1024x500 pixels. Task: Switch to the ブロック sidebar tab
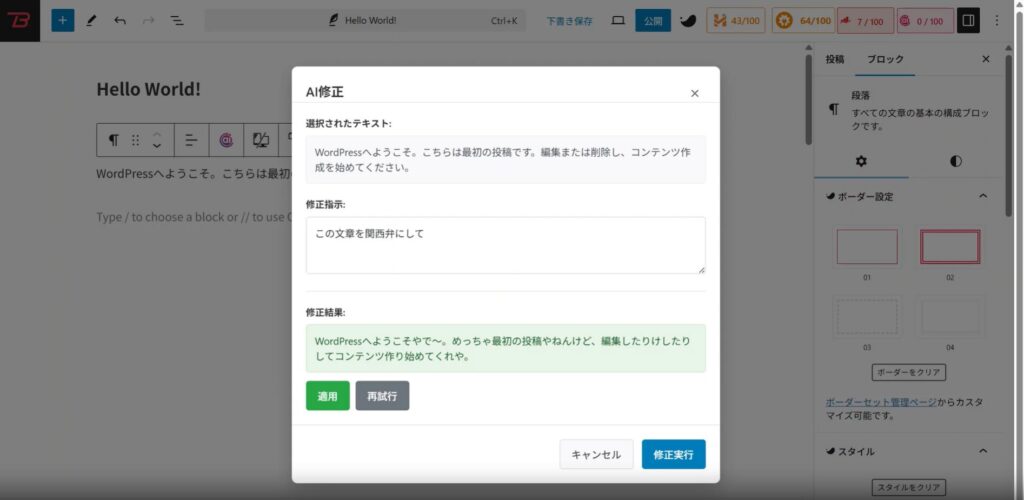click(x=886, y=59)
